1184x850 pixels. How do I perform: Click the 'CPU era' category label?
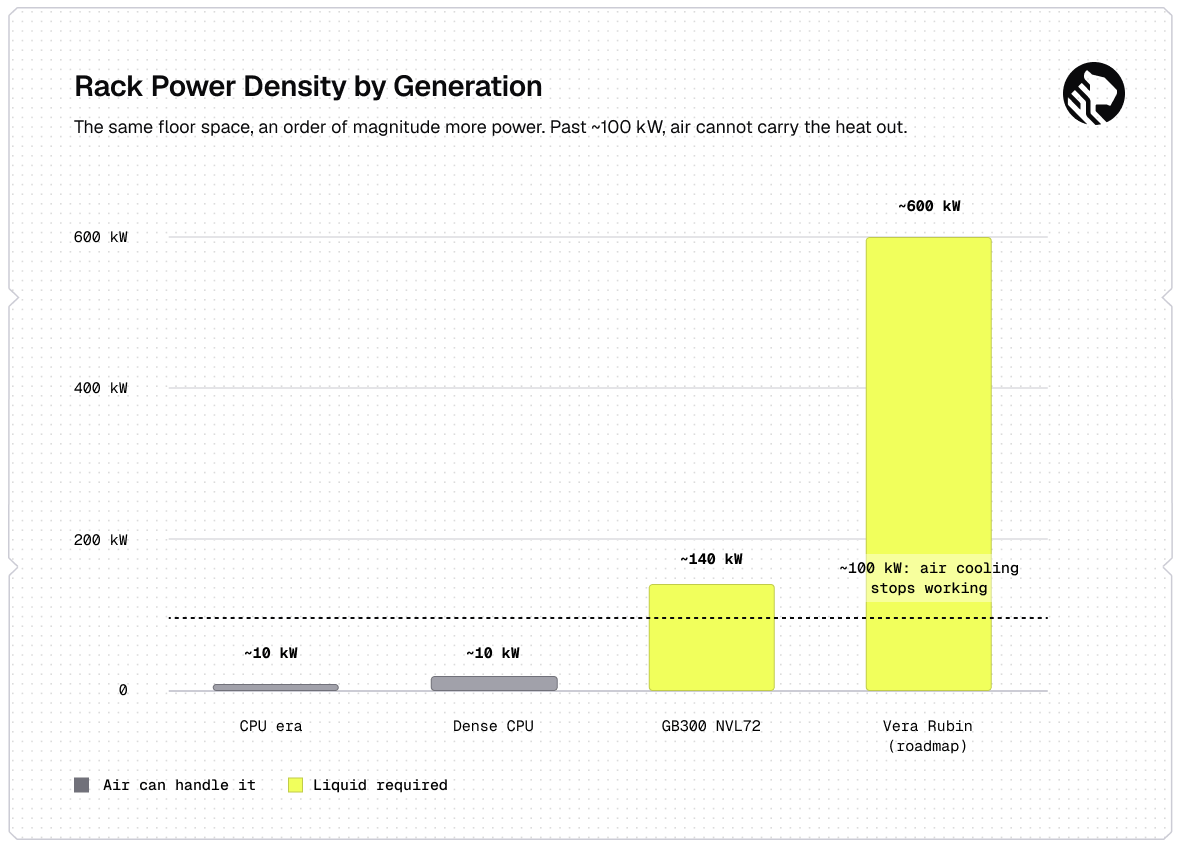pyautogui.click(x=271, y=726)
